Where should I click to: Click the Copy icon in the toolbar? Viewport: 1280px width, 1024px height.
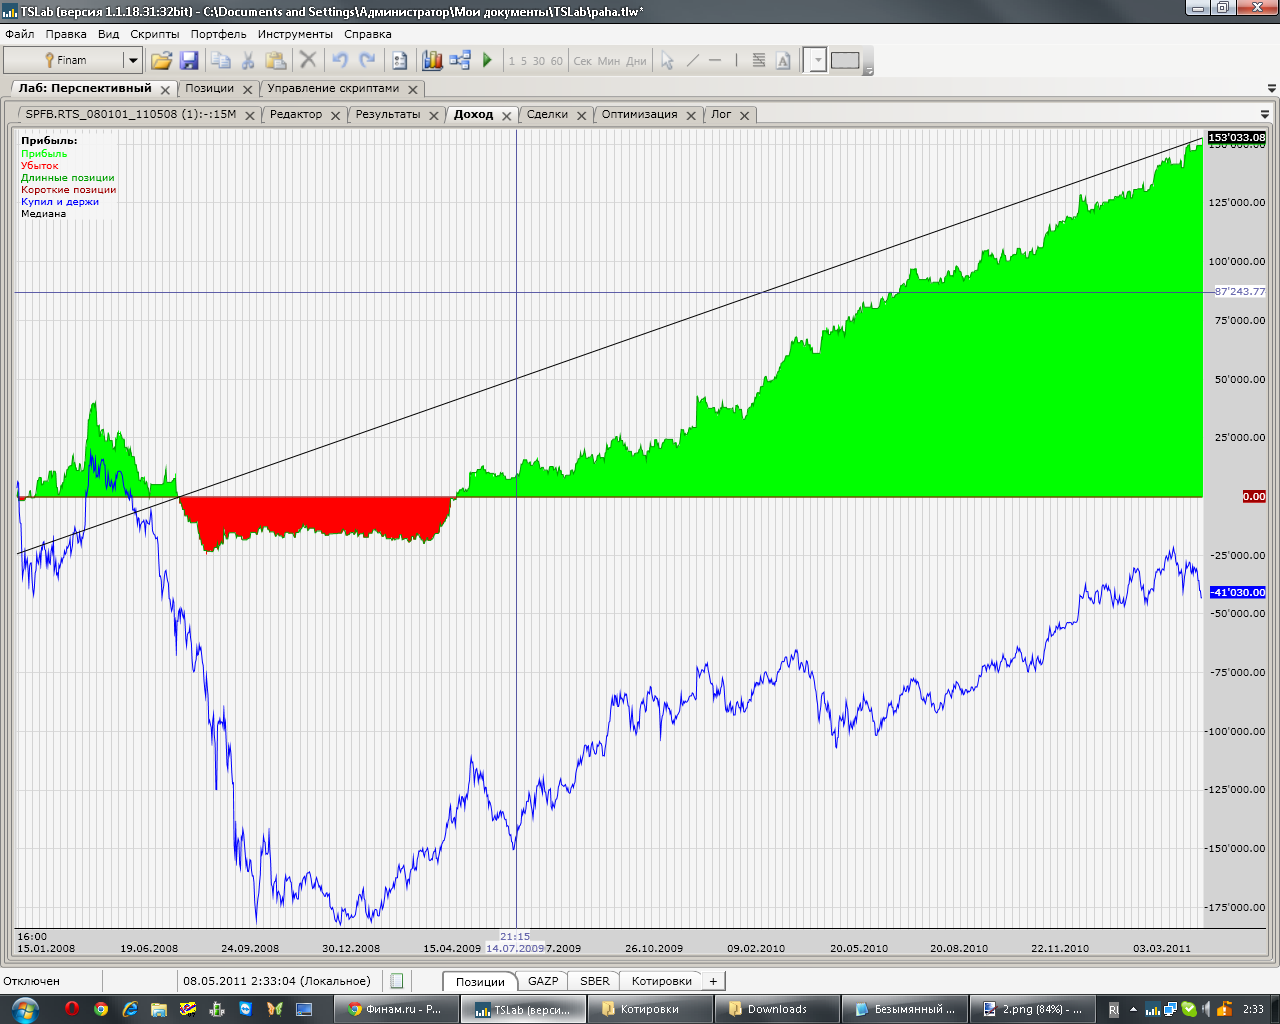coord(221,60)
